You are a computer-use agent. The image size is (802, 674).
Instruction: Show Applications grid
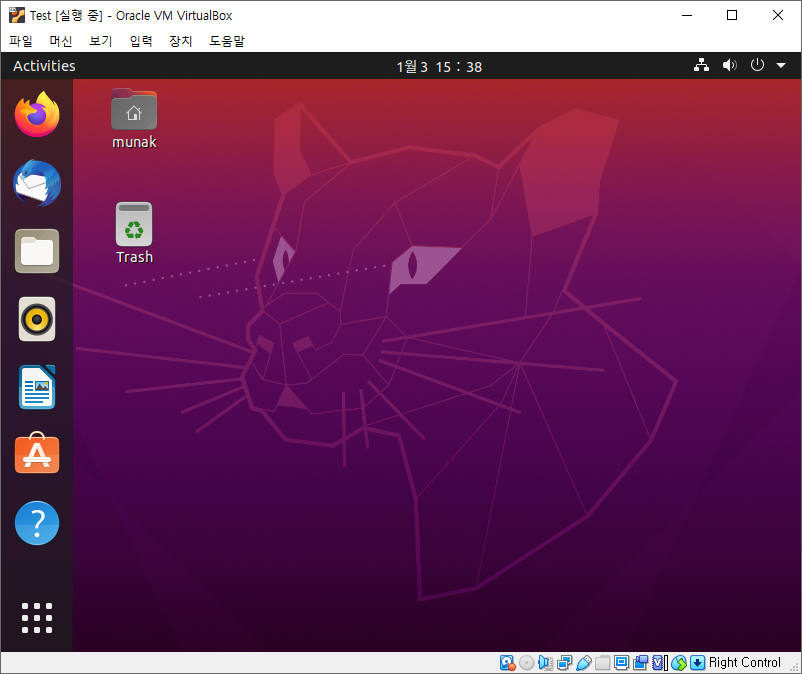(x=37, y=618)
